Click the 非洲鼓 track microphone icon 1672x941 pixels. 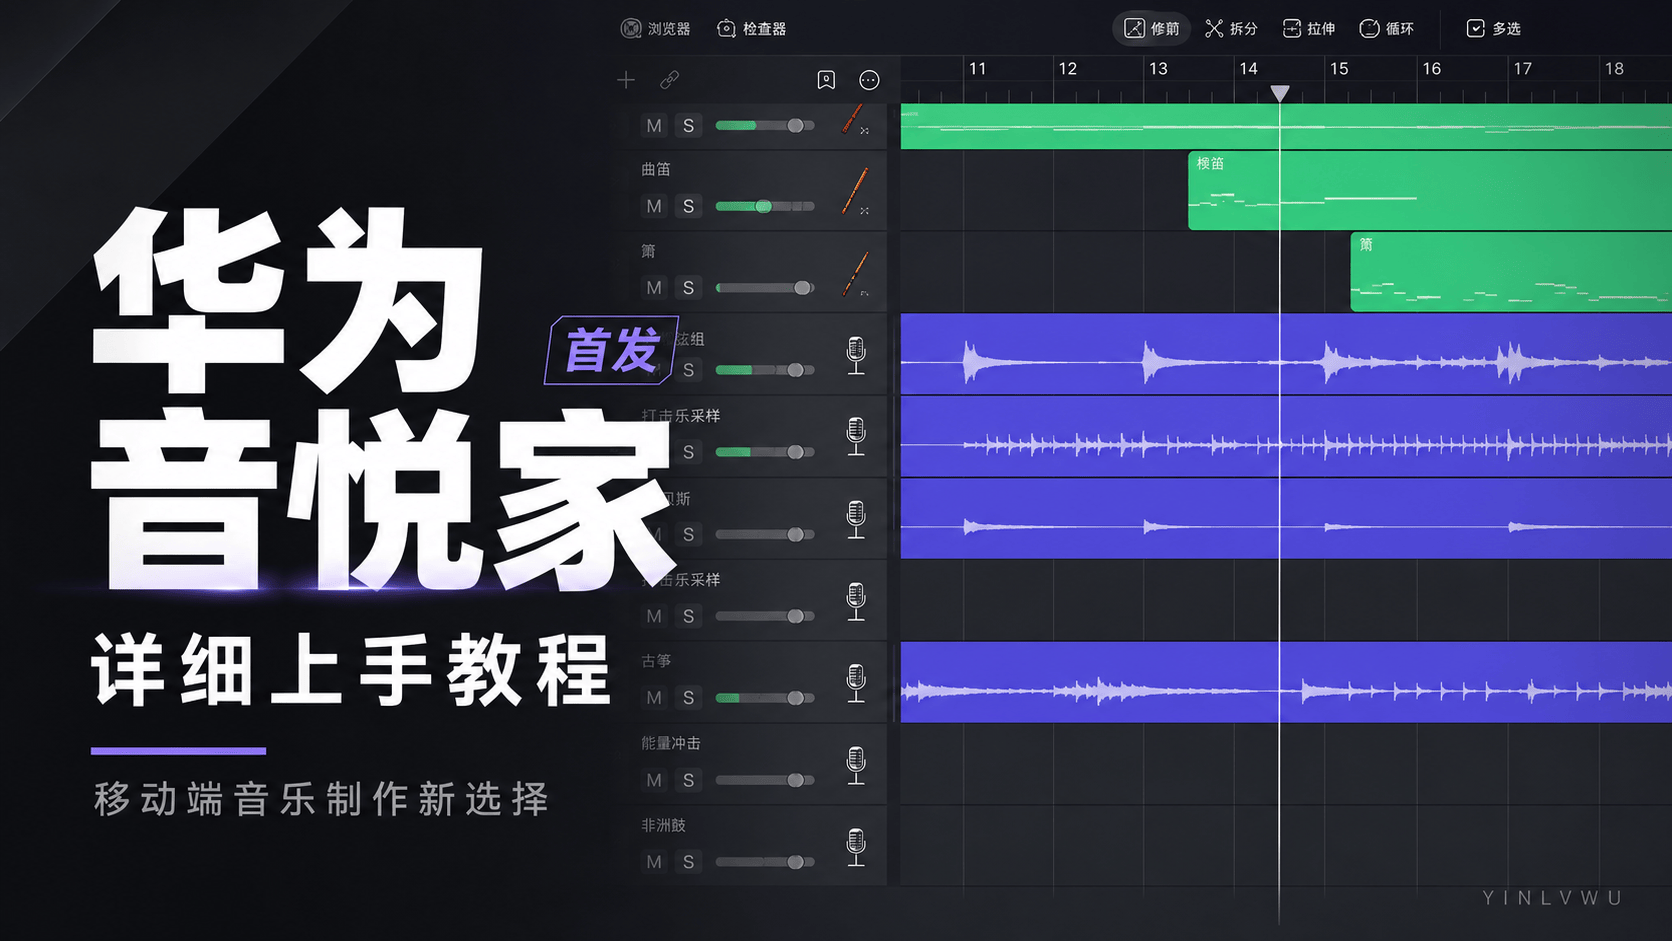(x=856, y=847)
